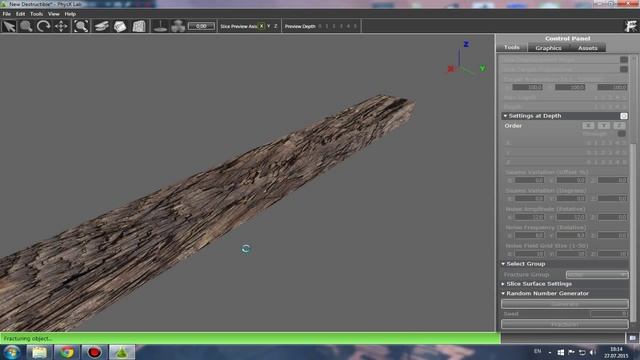The image size is (640, 360).
Task: Open the Help menu
Action: [x=70, y=14]
